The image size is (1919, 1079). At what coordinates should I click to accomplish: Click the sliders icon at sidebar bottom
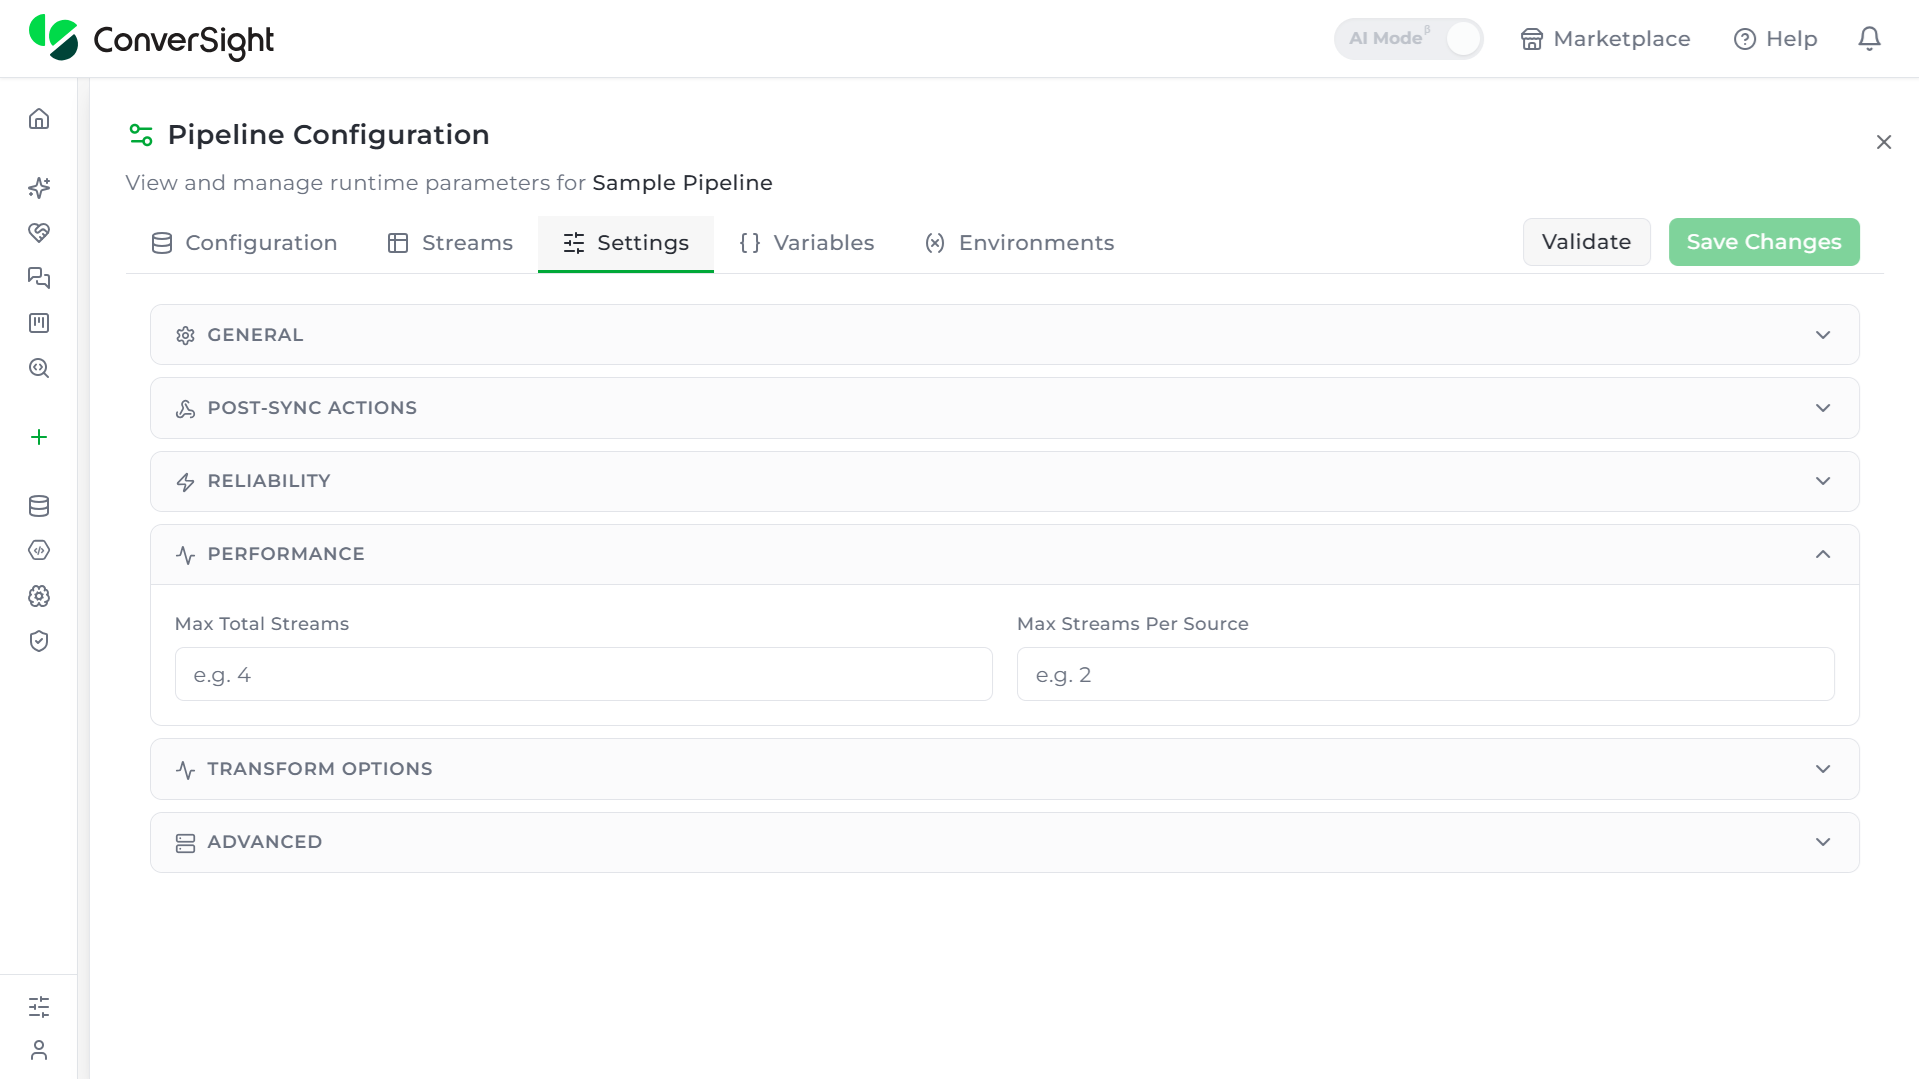click(39, 1007)
